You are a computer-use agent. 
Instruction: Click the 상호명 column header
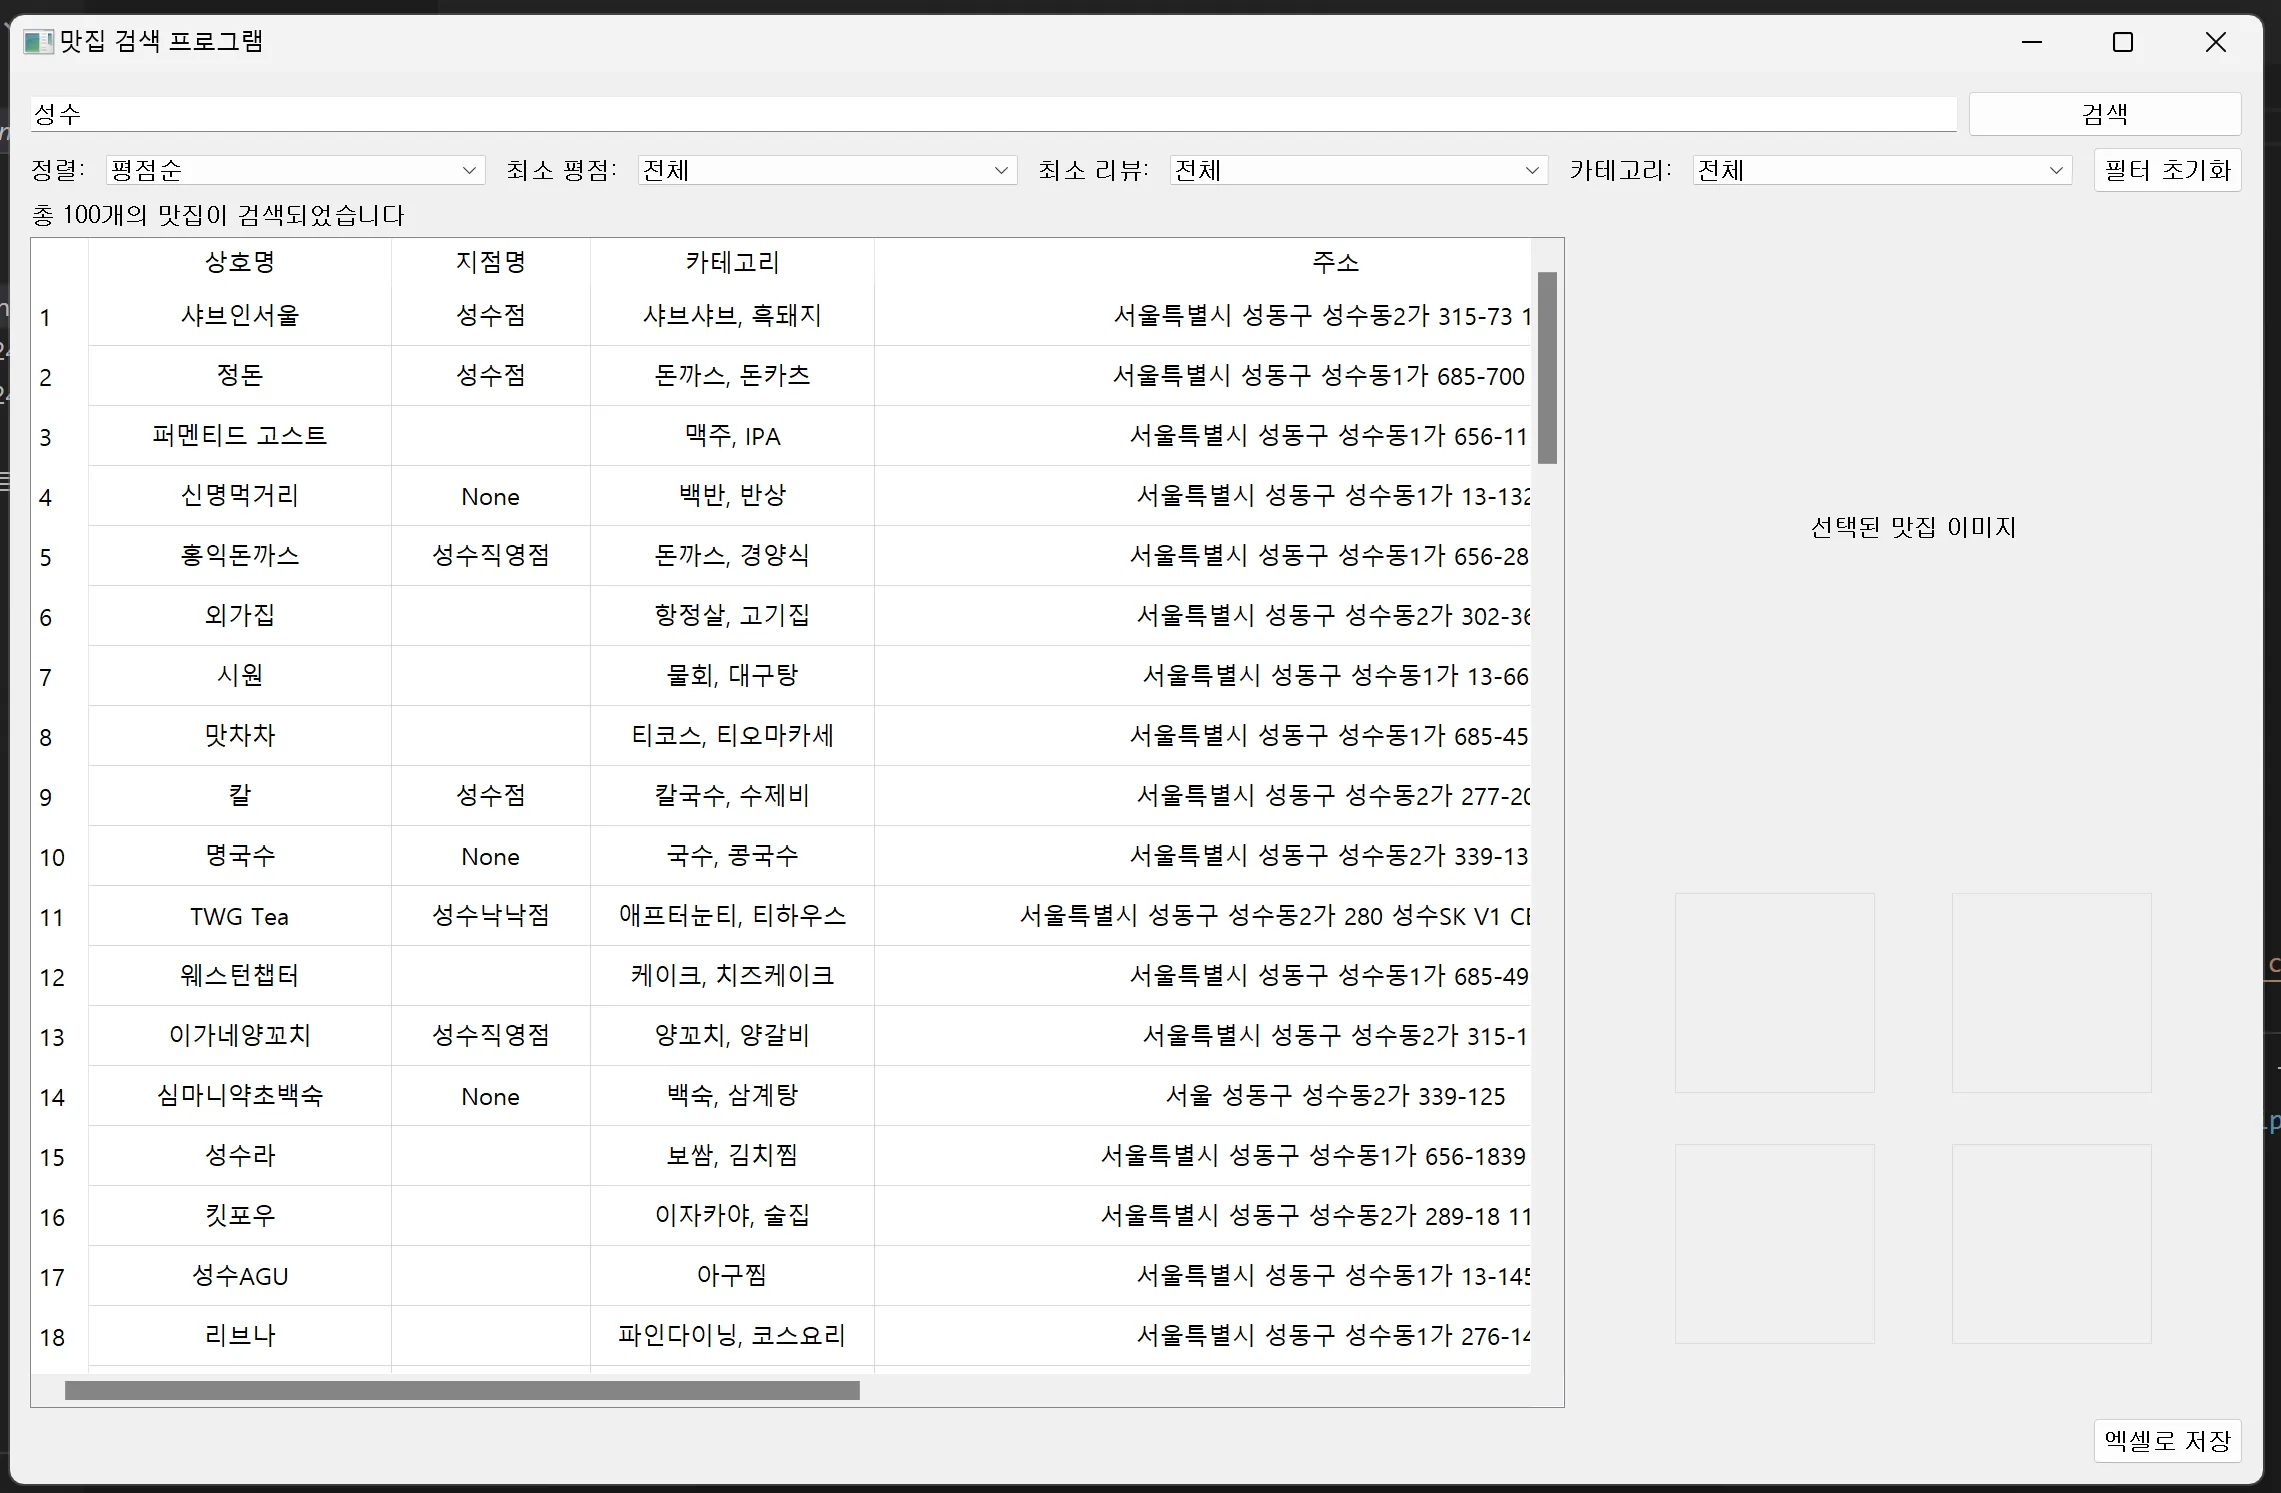240,262
